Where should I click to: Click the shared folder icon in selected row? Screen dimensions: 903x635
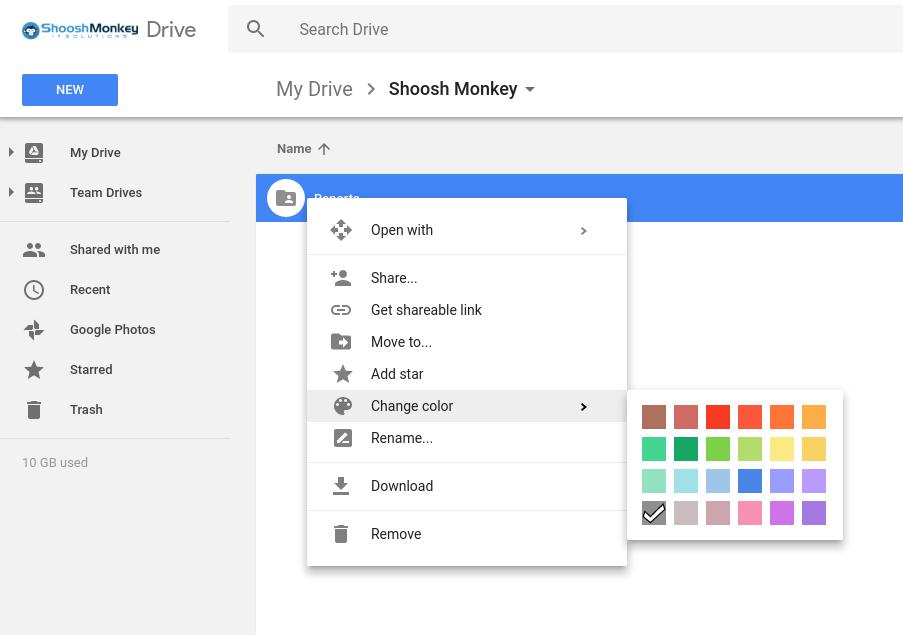(x=285, y=198)
